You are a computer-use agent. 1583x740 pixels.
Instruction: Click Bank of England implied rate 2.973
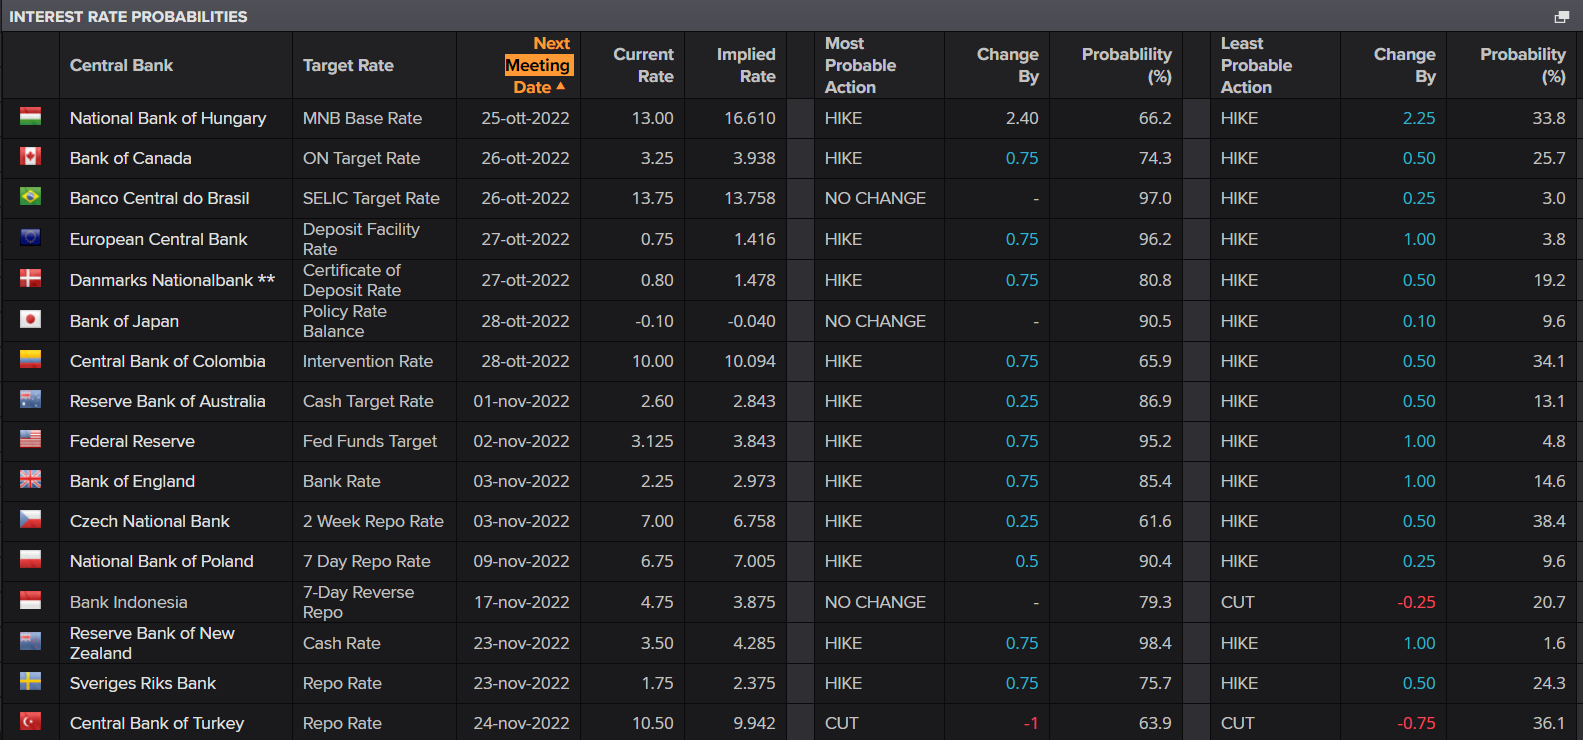point(754,481)
